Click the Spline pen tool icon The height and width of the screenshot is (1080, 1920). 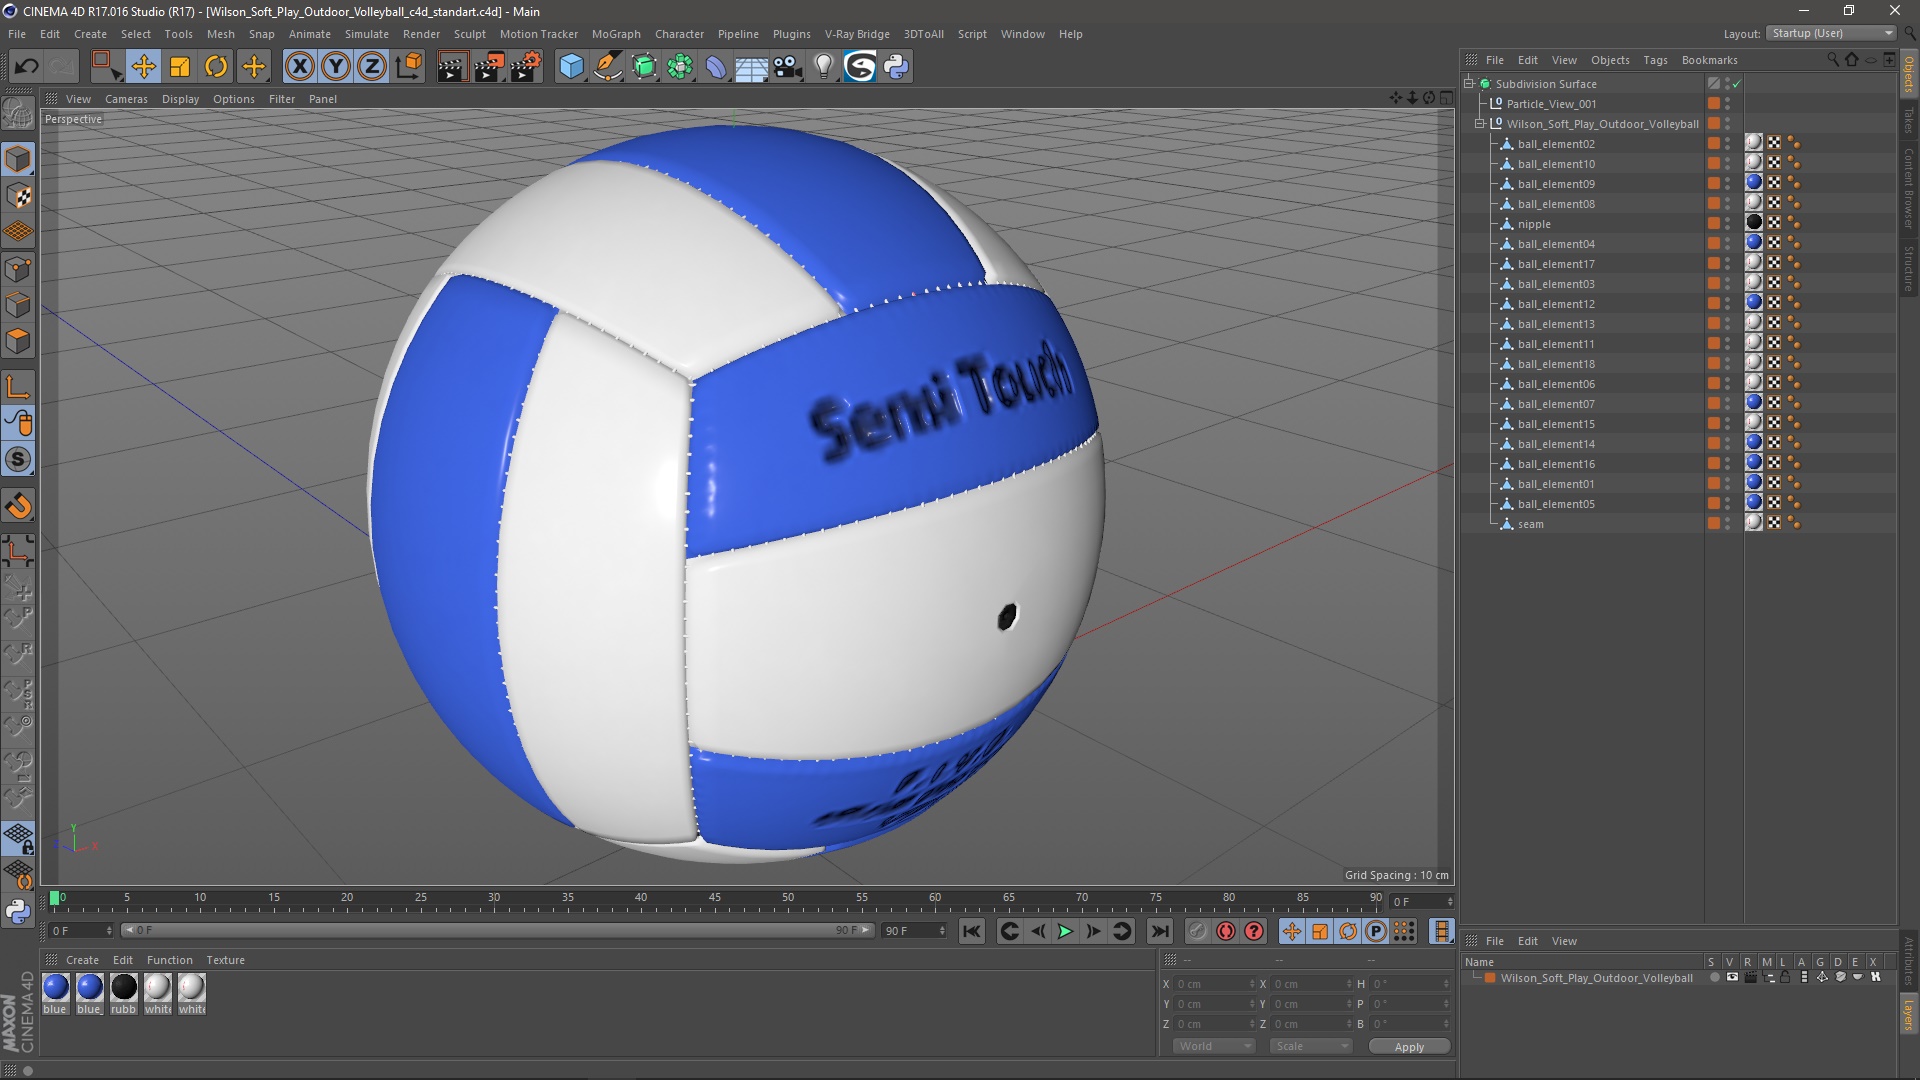click(608, 67)
